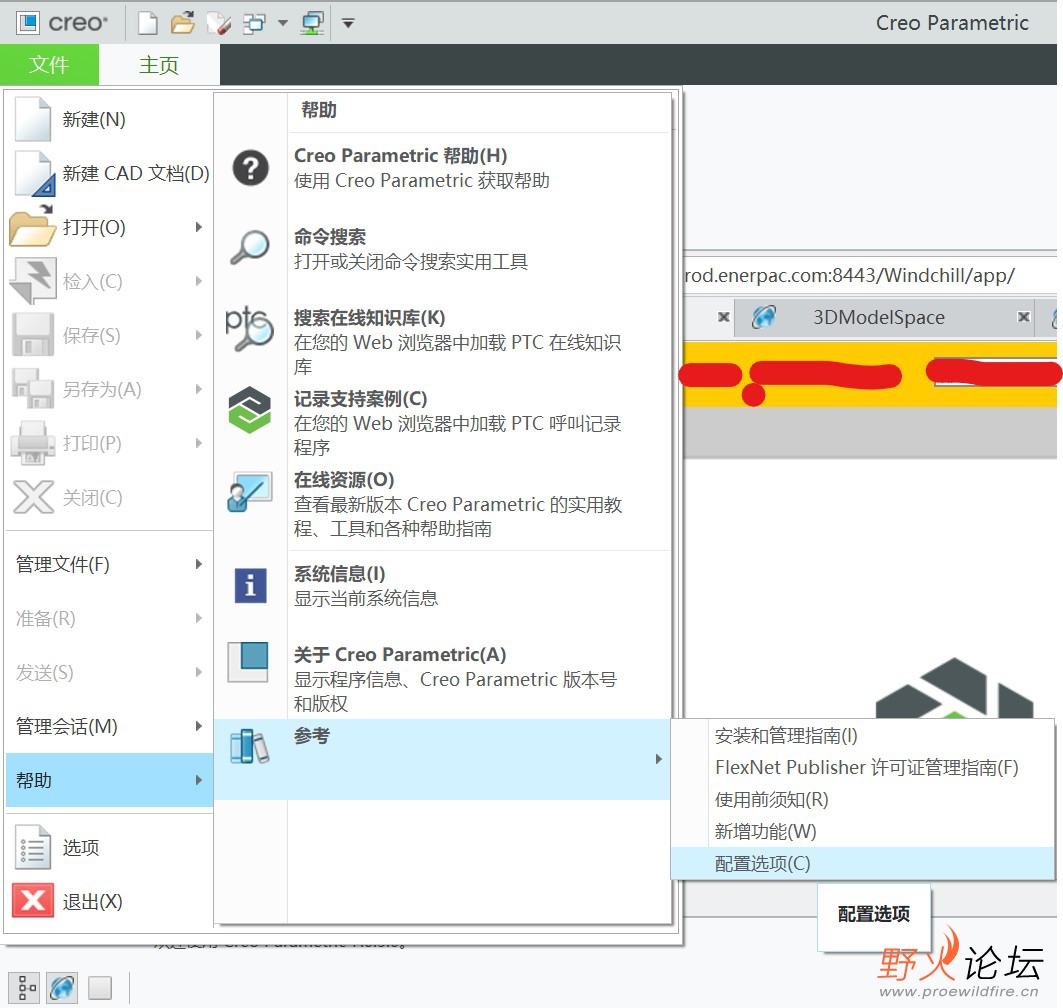Click the Windows switcher icon in toolbar

pos(254,23)
